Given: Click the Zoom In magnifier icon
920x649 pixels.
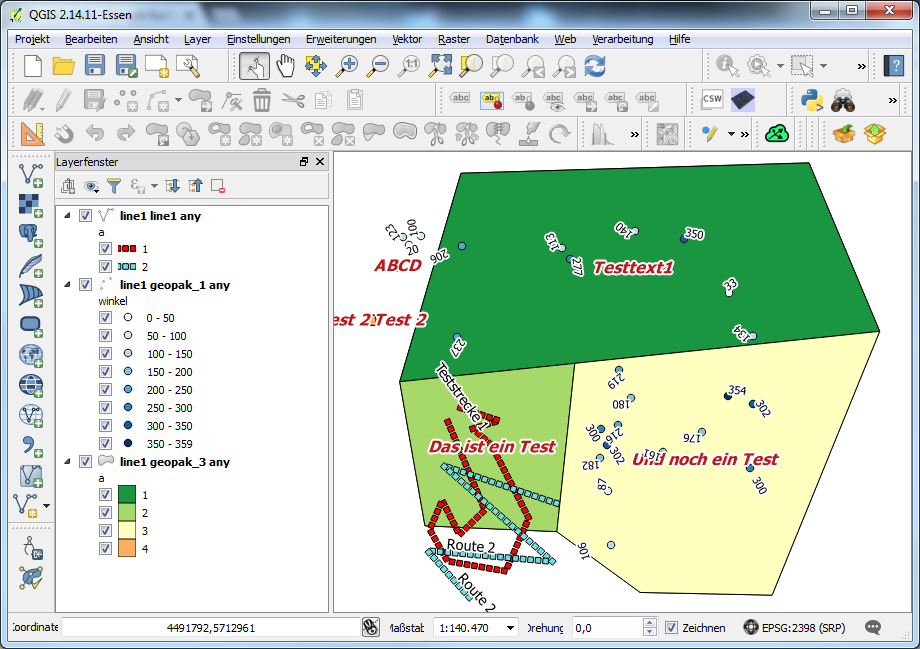Looking at the screenshot, I should tap(347, 66).
